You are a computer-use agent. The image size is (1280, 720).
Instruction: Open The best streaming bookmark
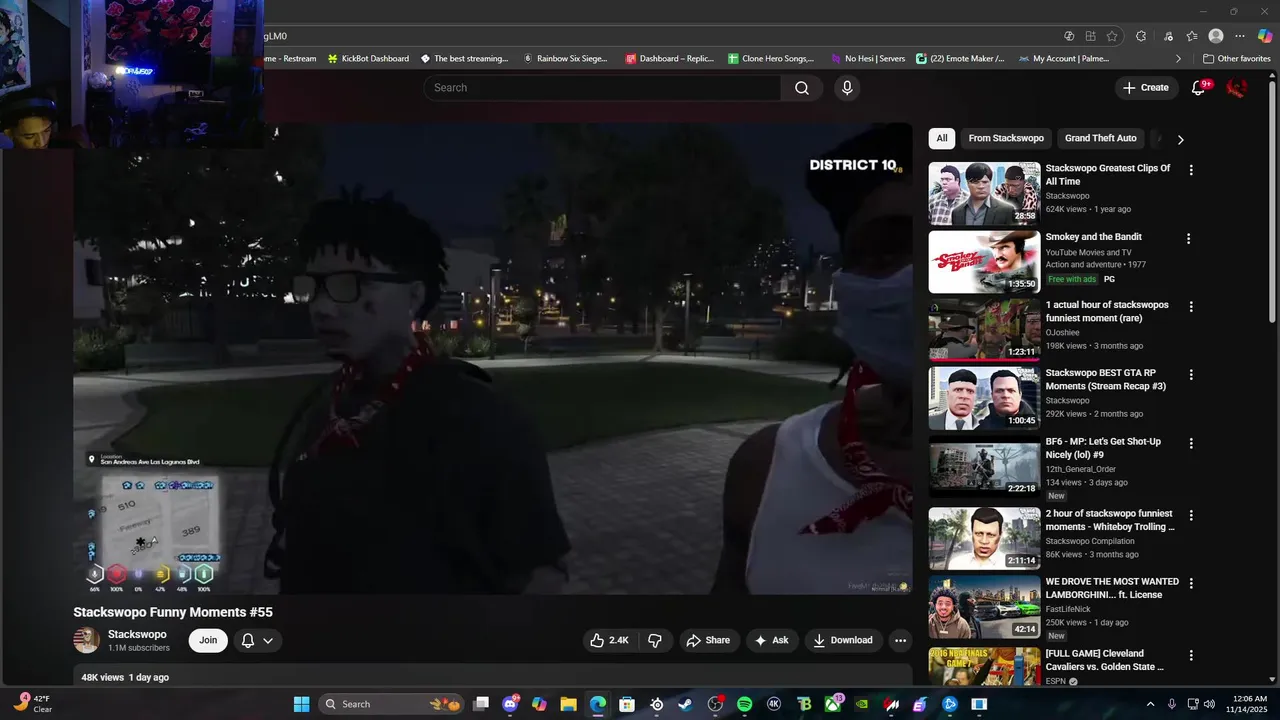click(x=464, y=59)
